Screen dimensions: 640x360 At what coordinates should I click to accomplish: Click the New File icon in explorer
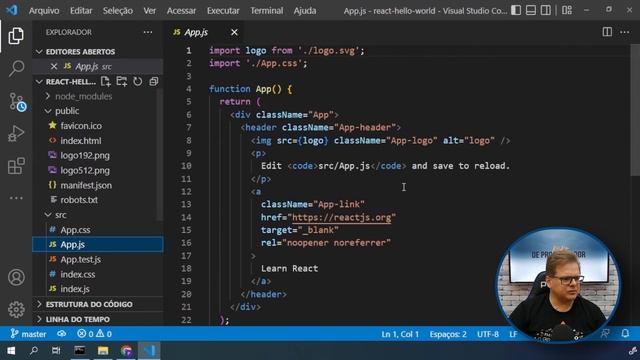tap(106, 82)
